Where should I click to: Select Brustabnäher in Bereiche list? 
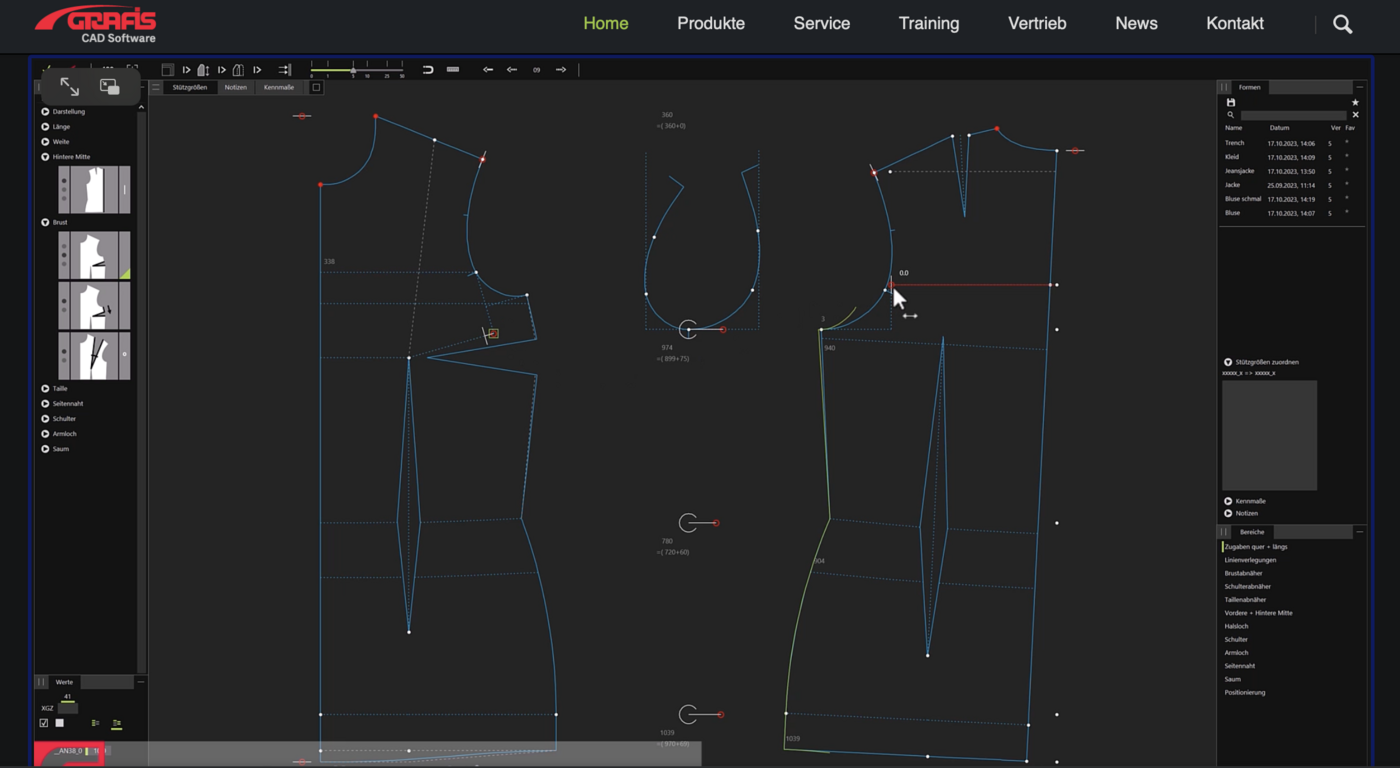pos(1243,573)
